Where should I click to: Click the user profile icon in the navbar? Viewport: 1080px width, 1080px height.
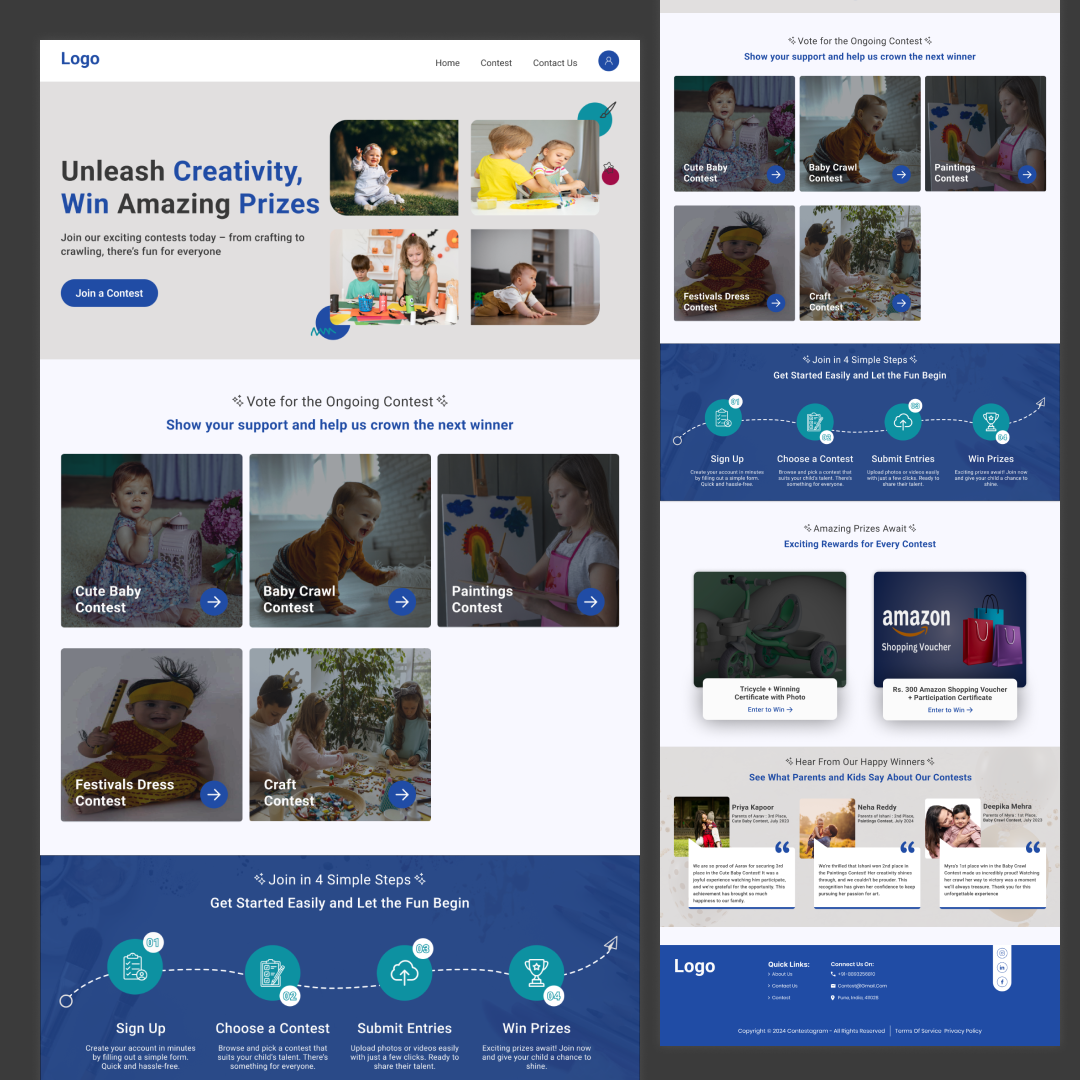point(608,61)
